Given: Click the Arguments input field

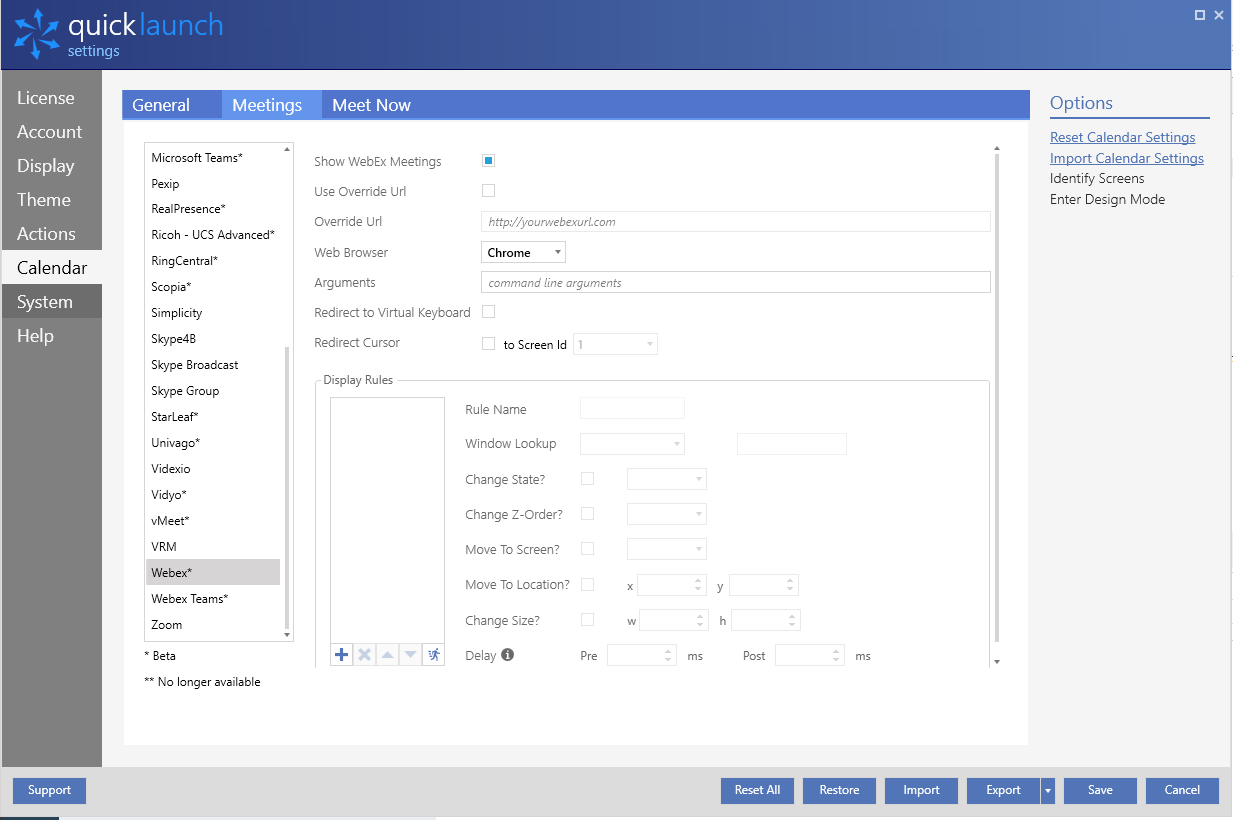Looking at the screenshot, I should [736, 283].
